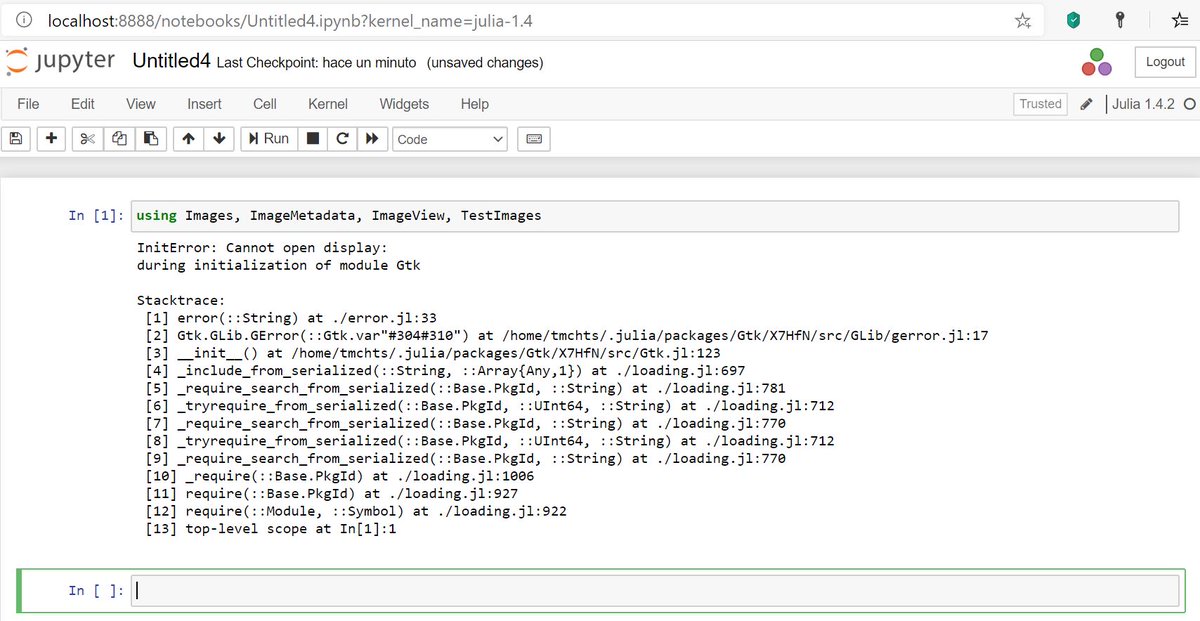
Task: Insert cell below with plus icon
Action: coord(52,139)
